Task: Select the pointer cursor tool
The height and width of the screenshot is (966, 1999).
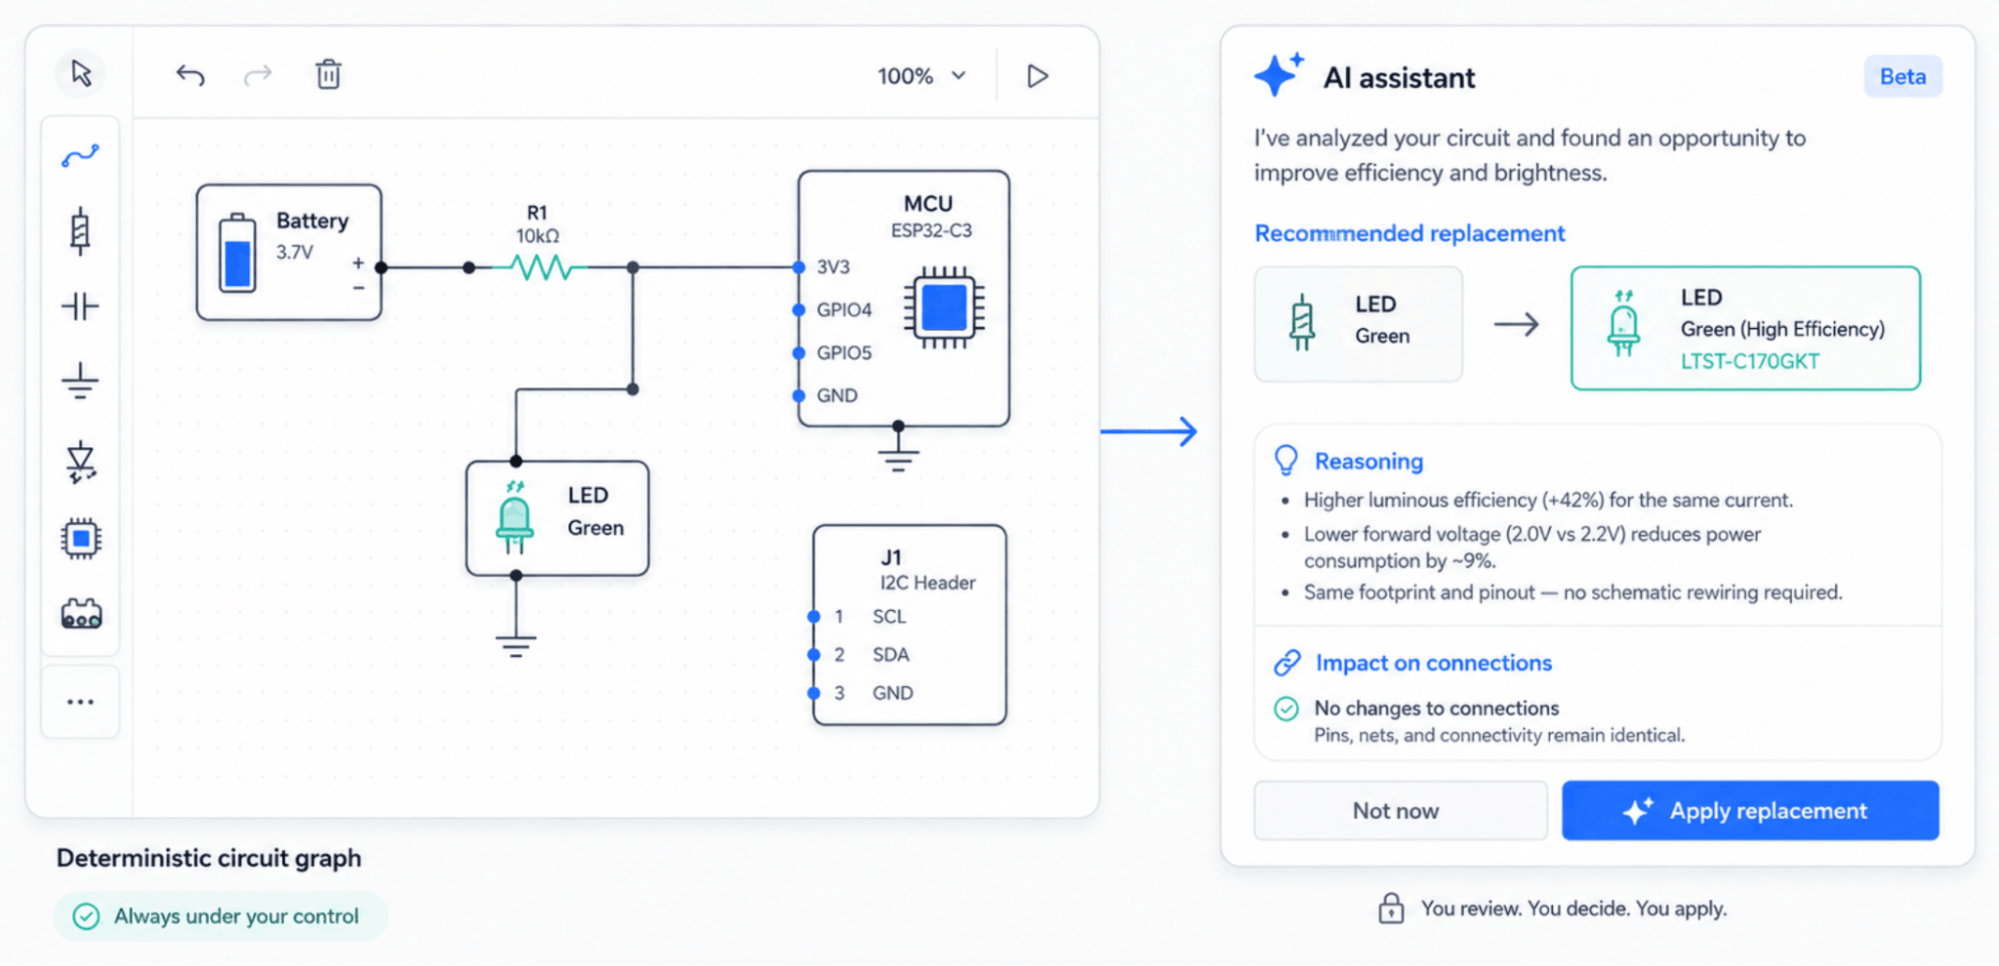Action: 81,74
